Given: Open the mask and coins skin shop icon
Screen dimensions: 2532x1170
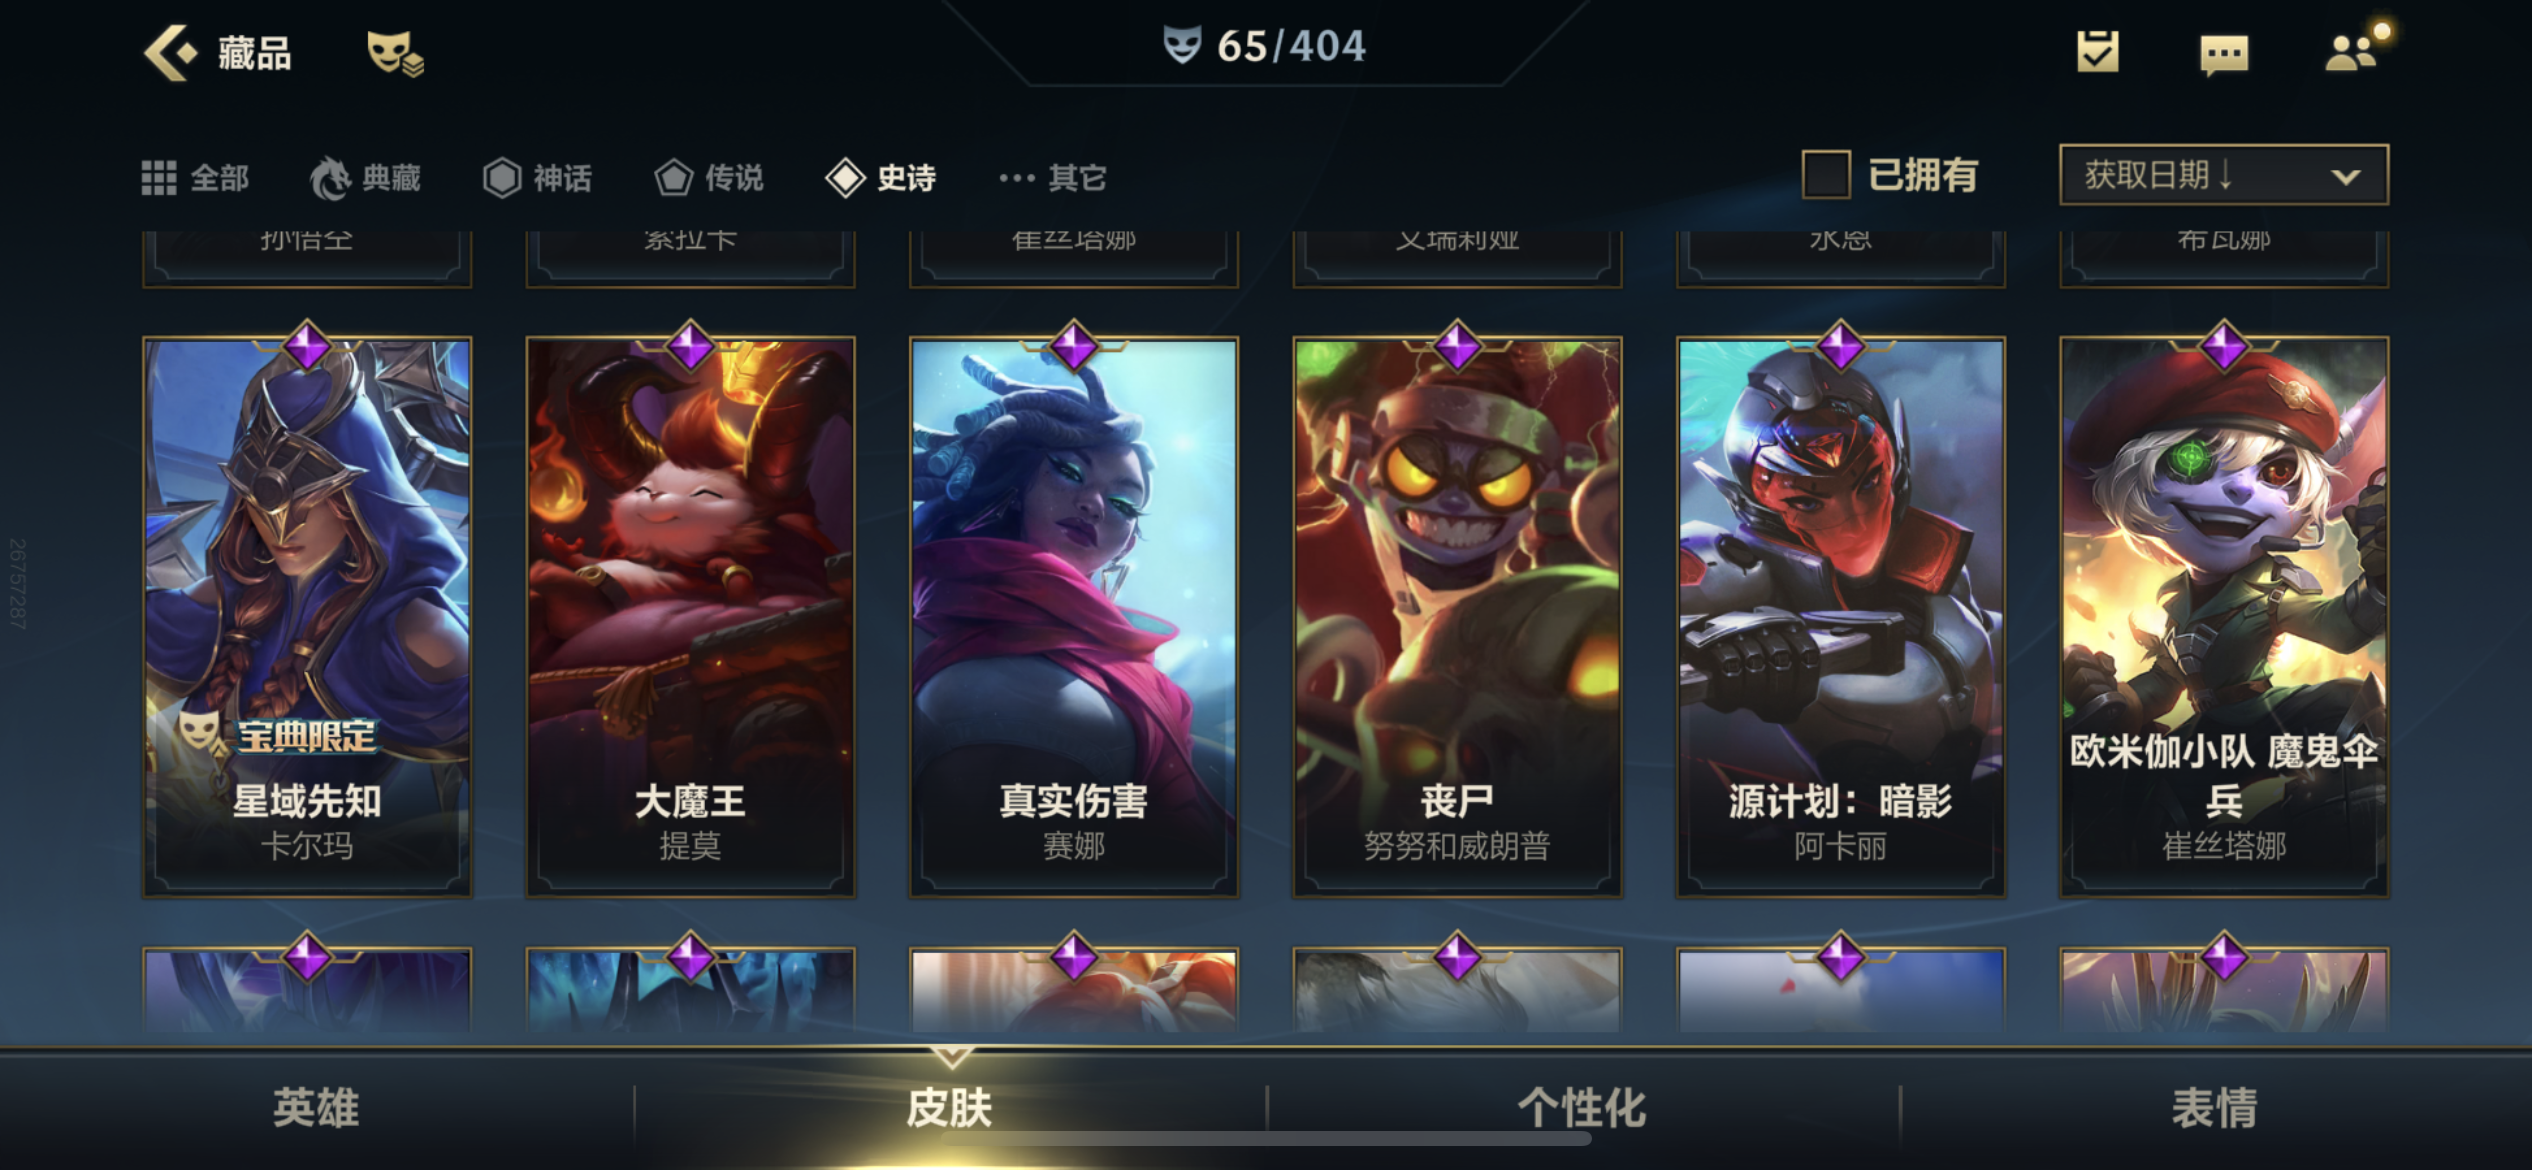Looking at the screenshot, I should coord(395,54).
